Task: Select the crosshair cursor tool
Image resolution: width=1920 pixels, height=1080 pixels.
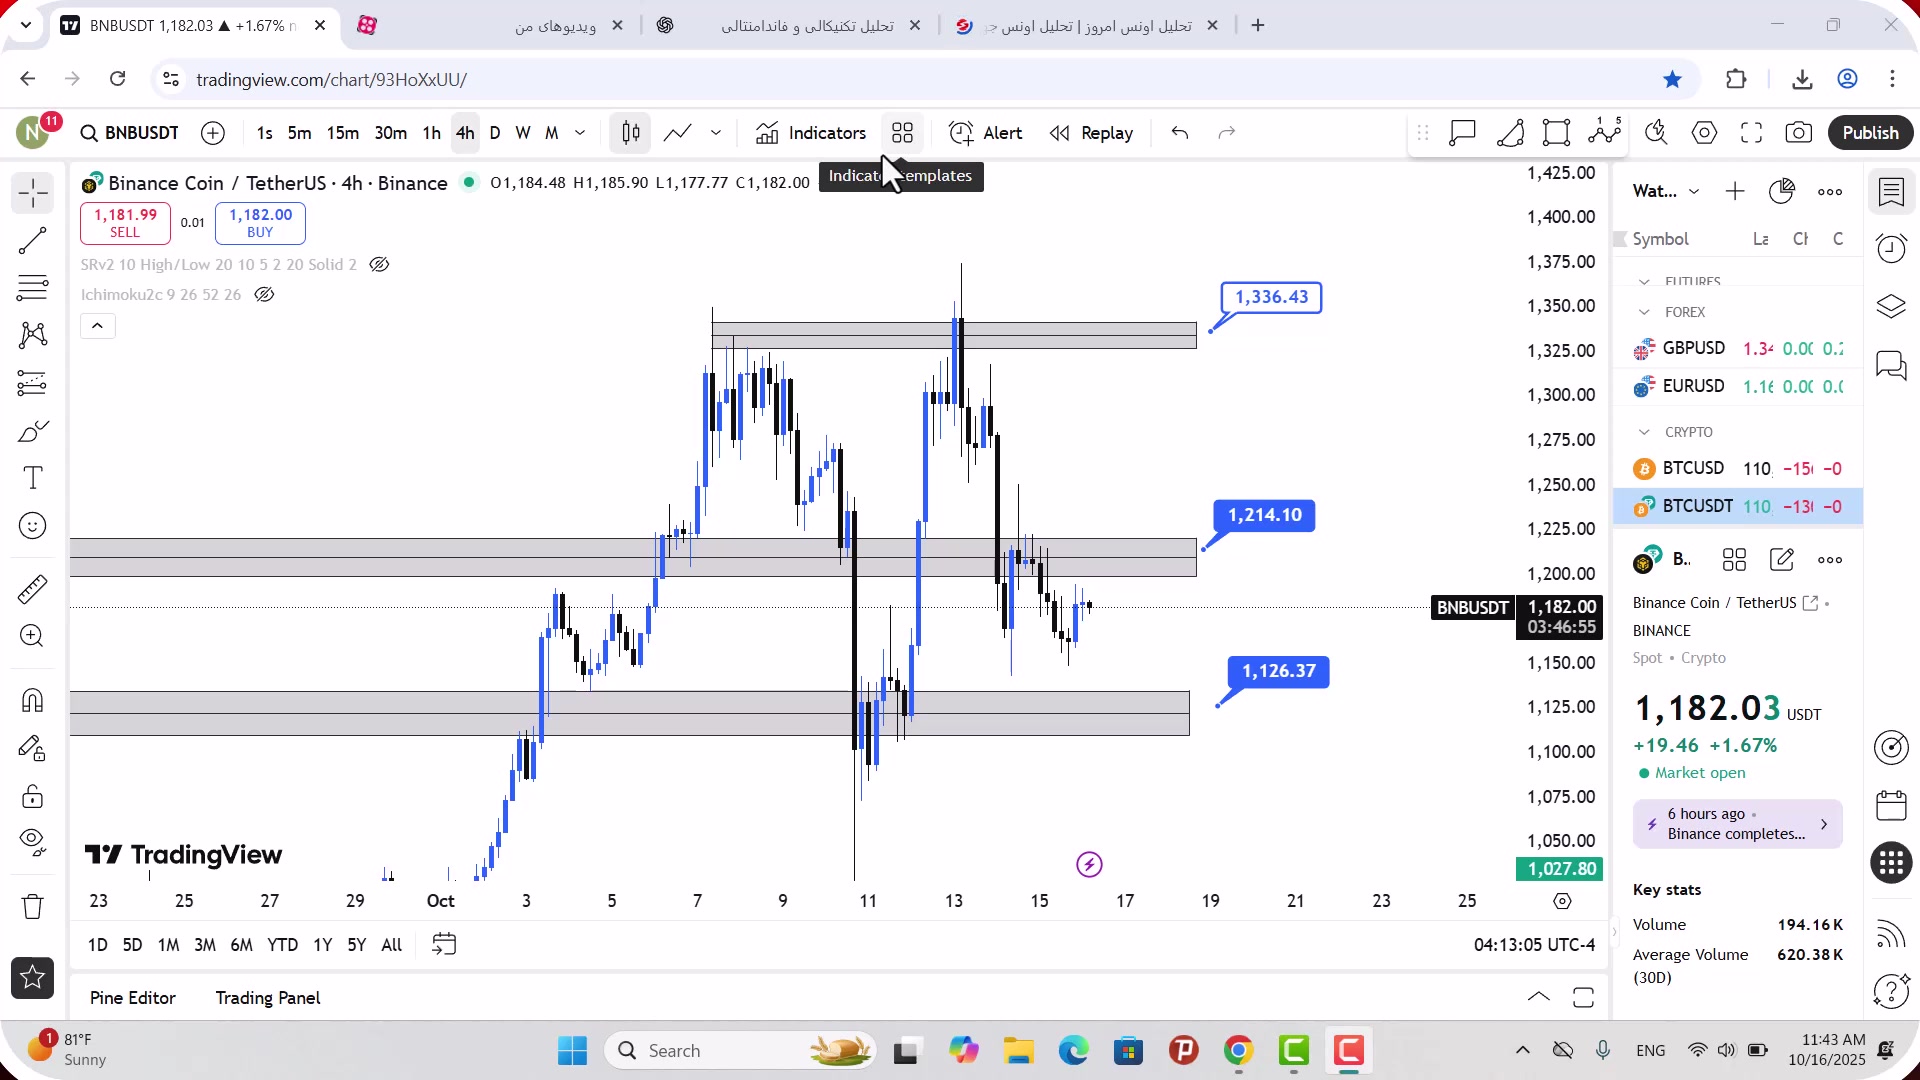Action: point(33,193)
